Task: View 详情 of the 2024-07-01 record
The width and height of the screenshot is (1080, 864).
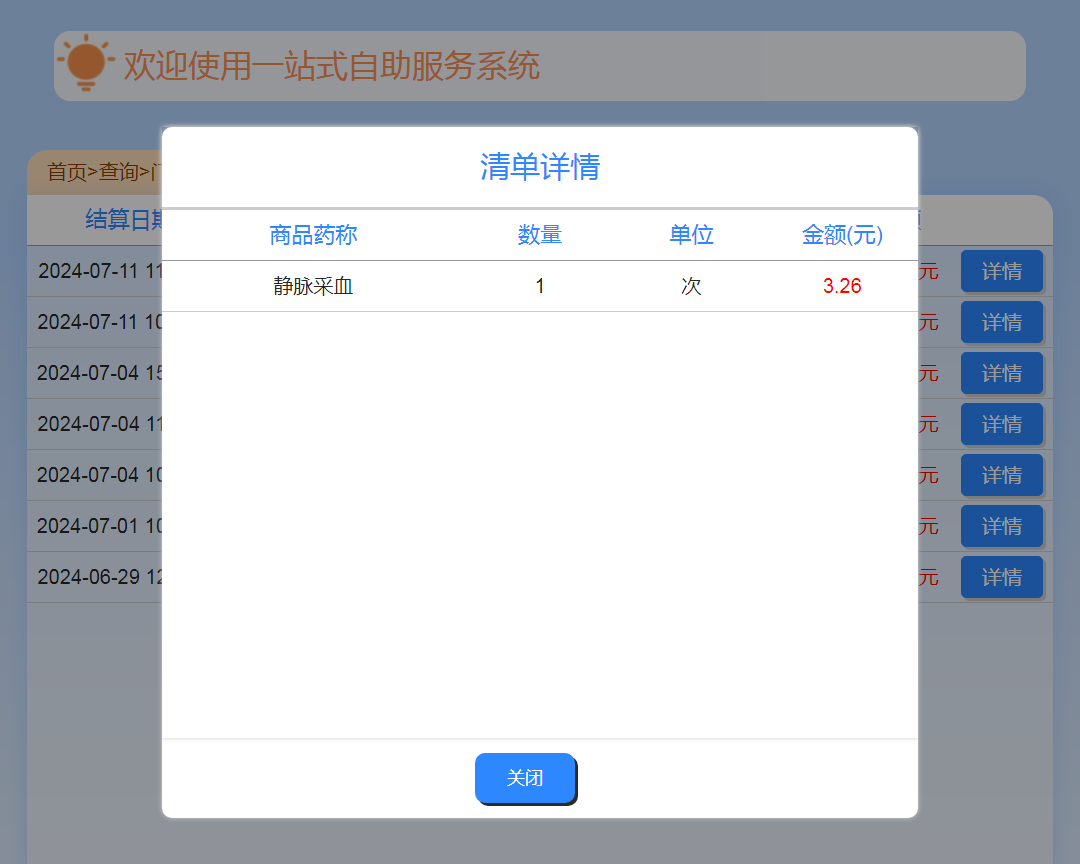Action: click(x=1001, y=526)
